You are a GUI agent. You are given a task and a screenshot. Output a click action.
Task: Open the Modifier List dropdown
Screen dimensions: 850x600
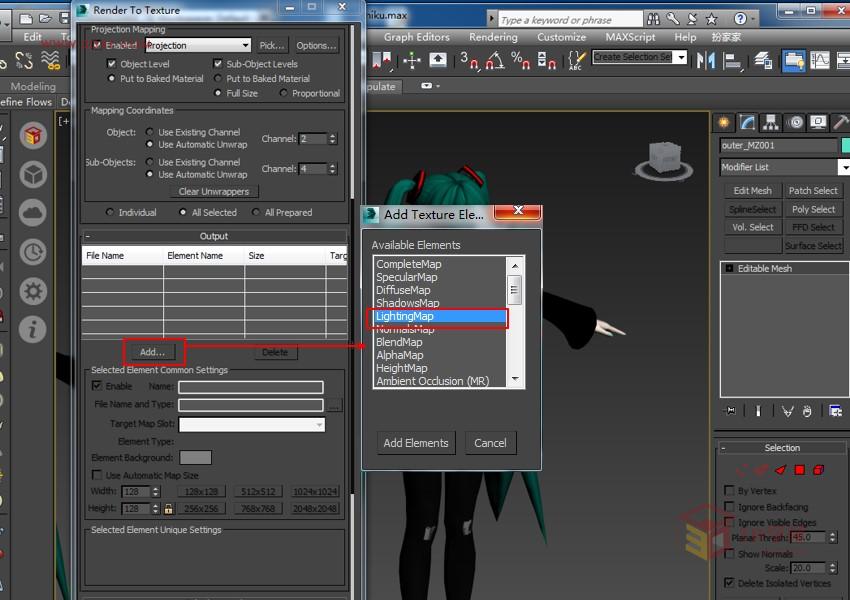(x=843, y=167)
